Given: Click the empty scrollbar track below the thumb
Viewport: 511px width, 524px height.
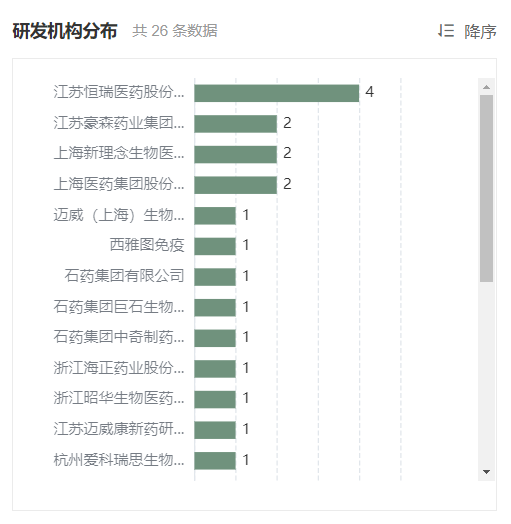Looking at the screenshot, I should click(x=486, y=373).
